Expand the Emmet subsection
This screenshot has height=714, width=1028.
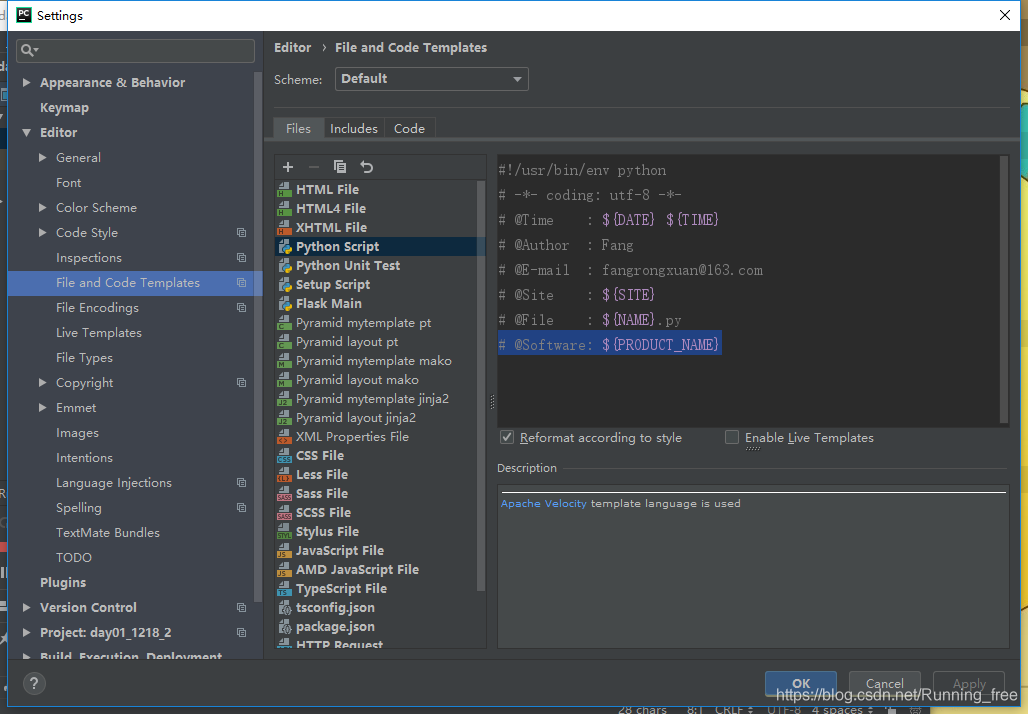pyautogui.click(x=43, y=407)
